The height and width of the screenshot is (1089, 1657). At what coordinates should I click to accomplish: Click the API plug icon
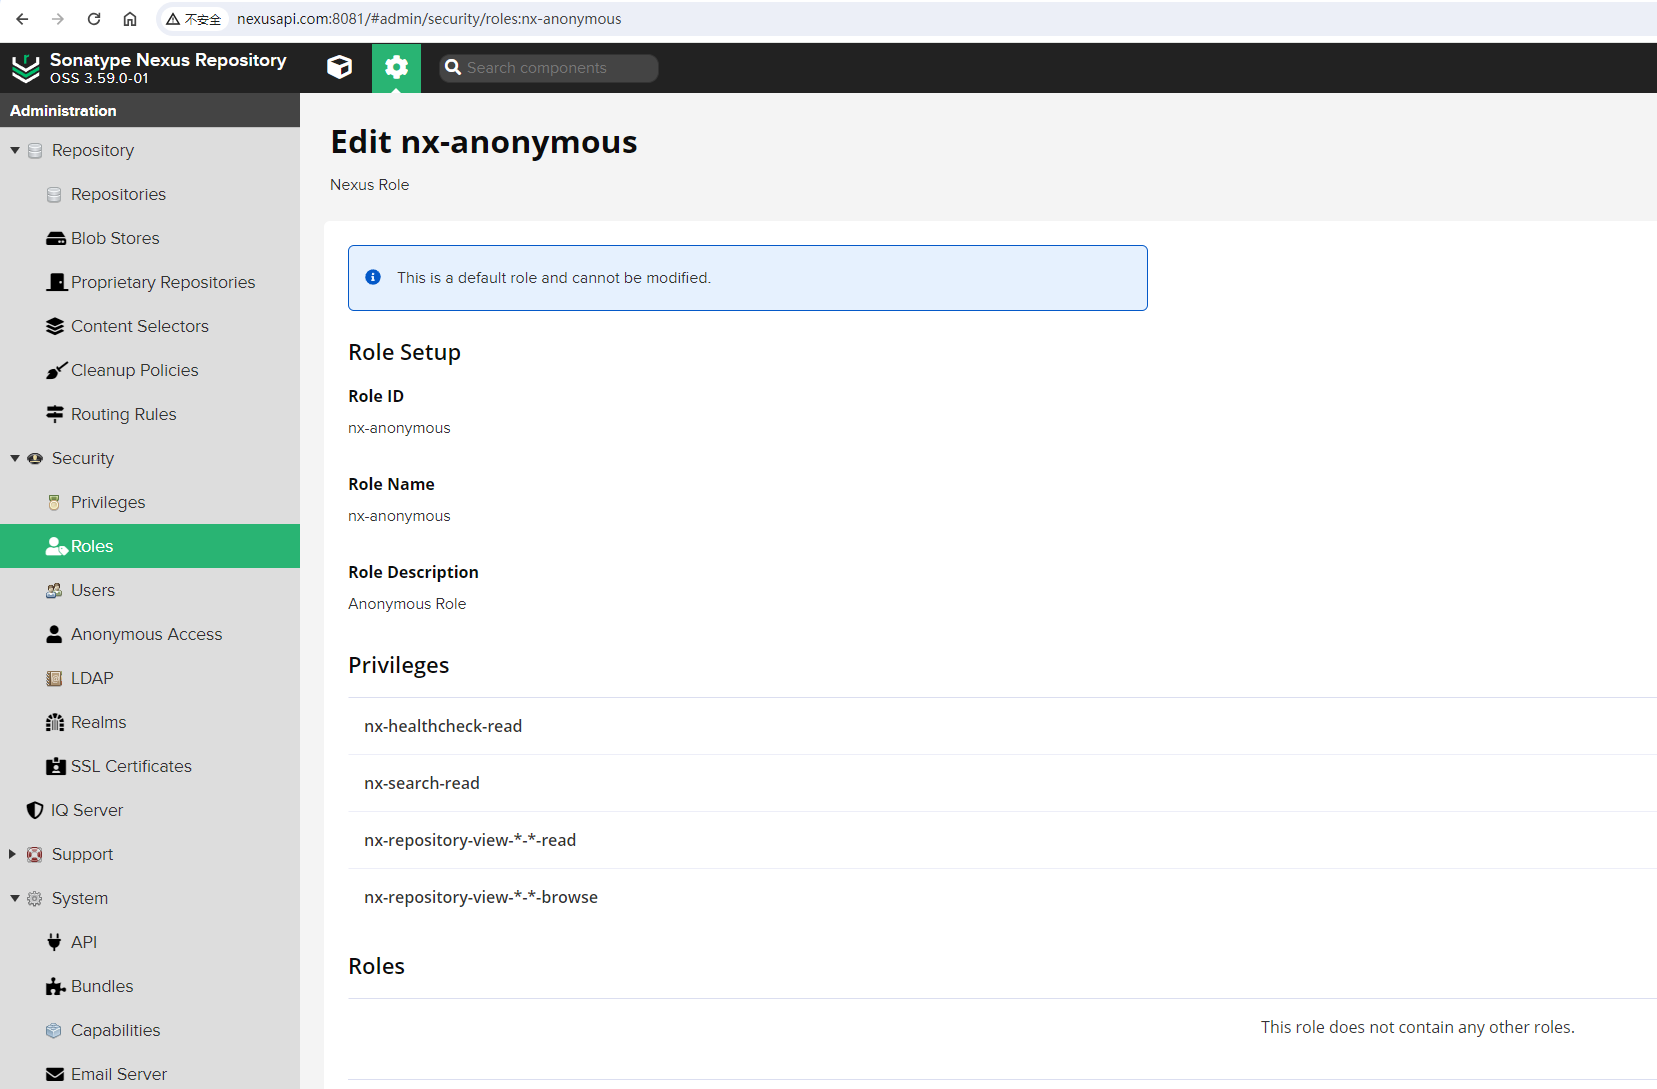[54, 942]
